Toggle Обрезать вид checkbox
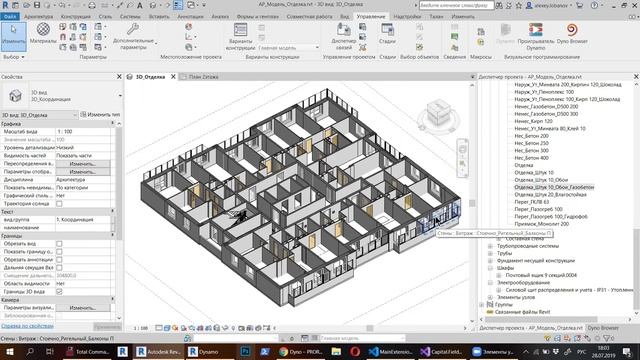The height and width of the screenshot is (360, 640). click(59, 244)
